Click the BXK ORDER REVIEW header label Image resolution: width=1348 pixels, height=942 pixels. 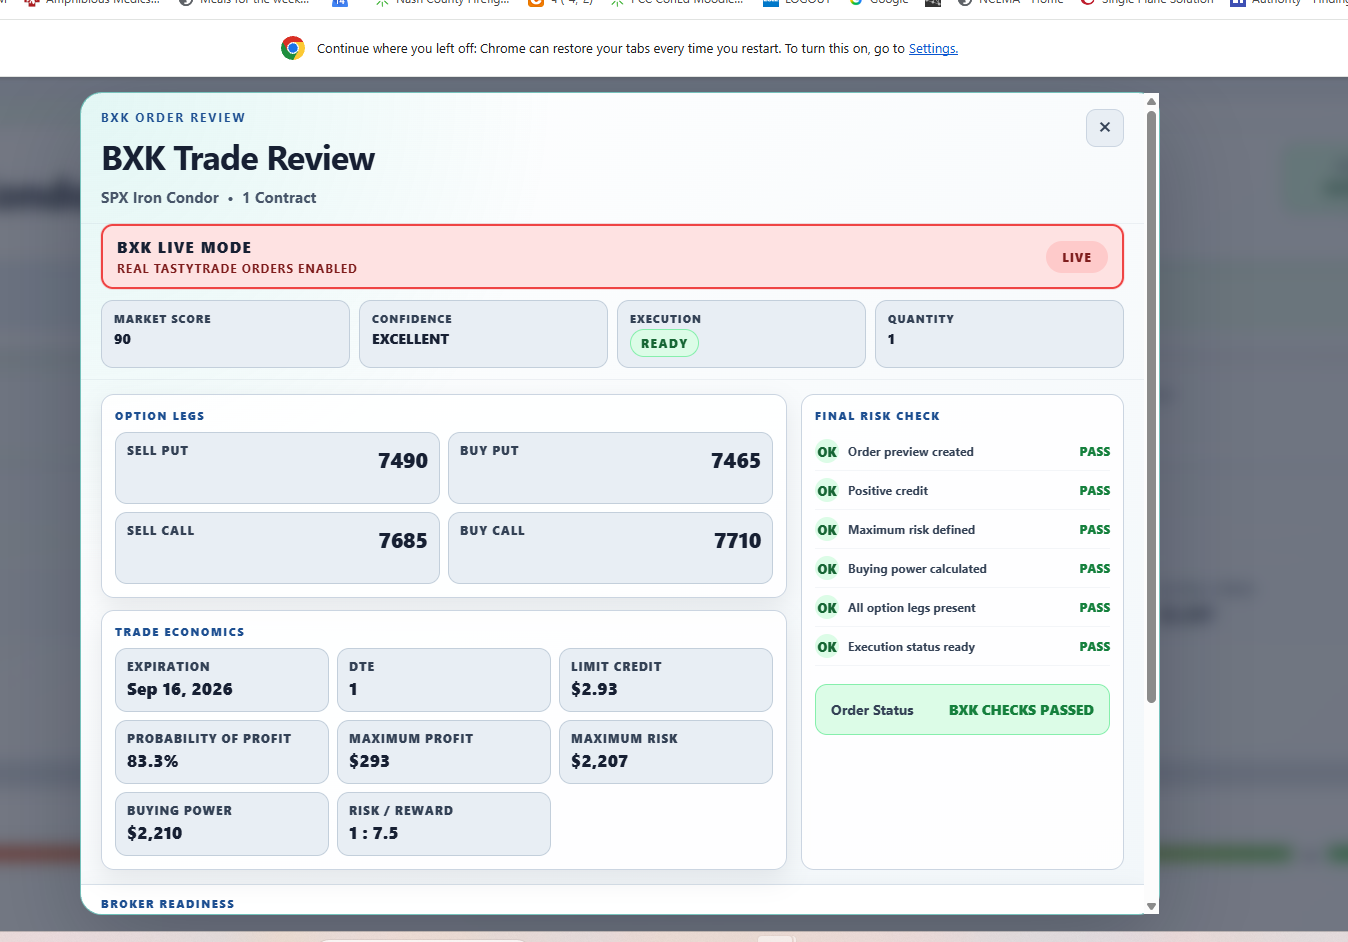(x=173, y=117)
